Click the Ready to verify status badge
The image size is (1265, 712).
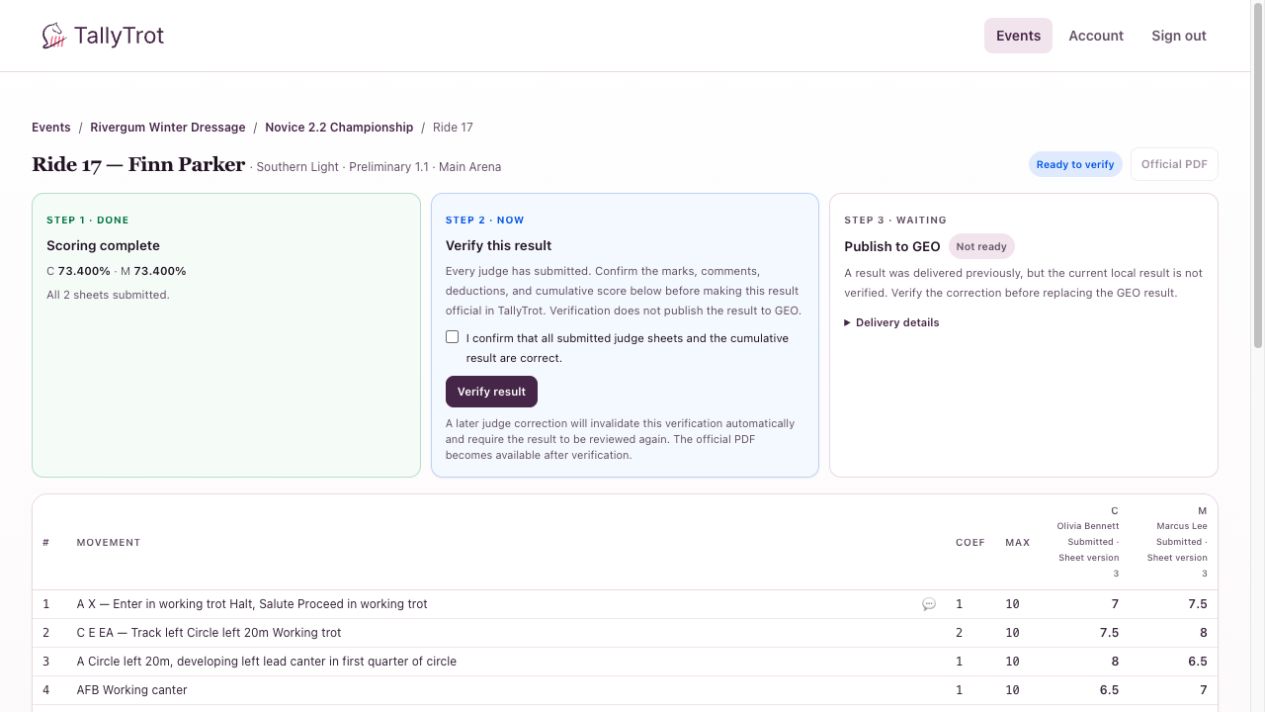1075,164
